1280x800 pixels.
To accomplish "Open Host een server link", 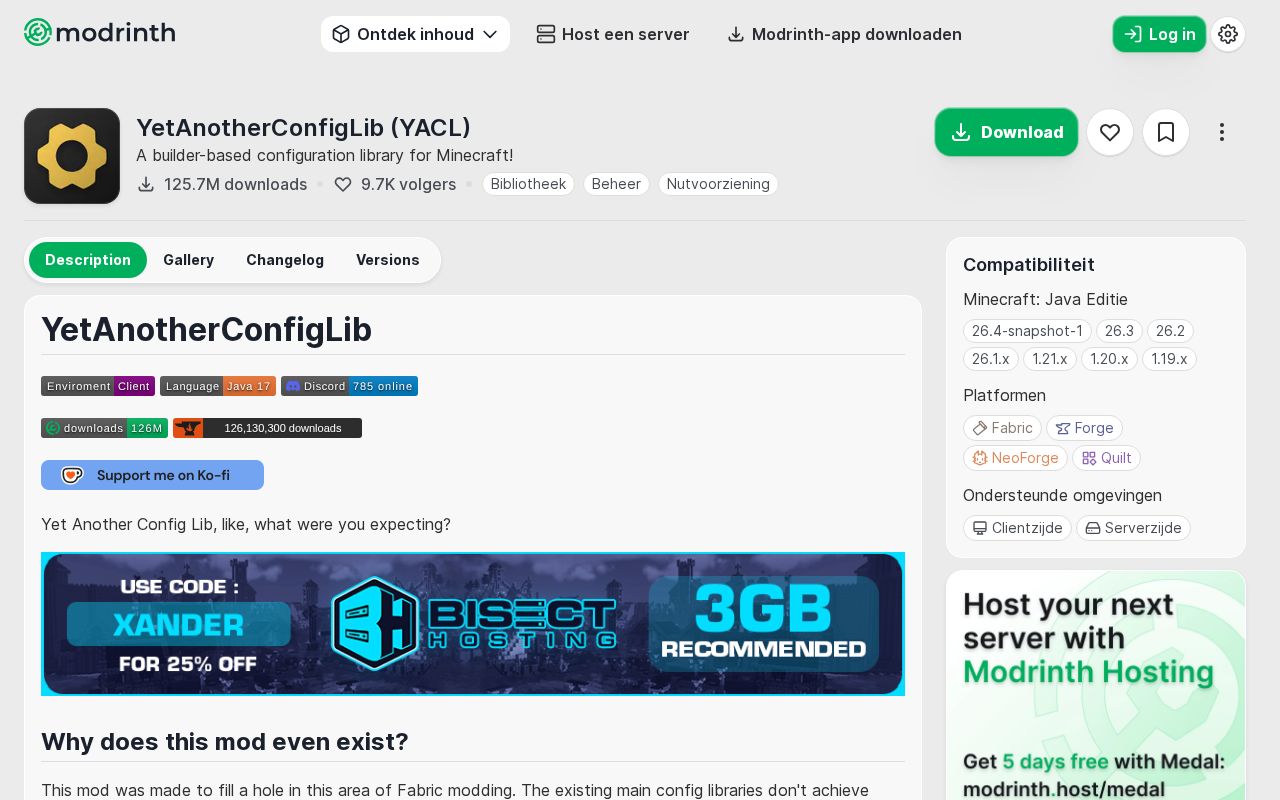I will [x=613, y=34].
